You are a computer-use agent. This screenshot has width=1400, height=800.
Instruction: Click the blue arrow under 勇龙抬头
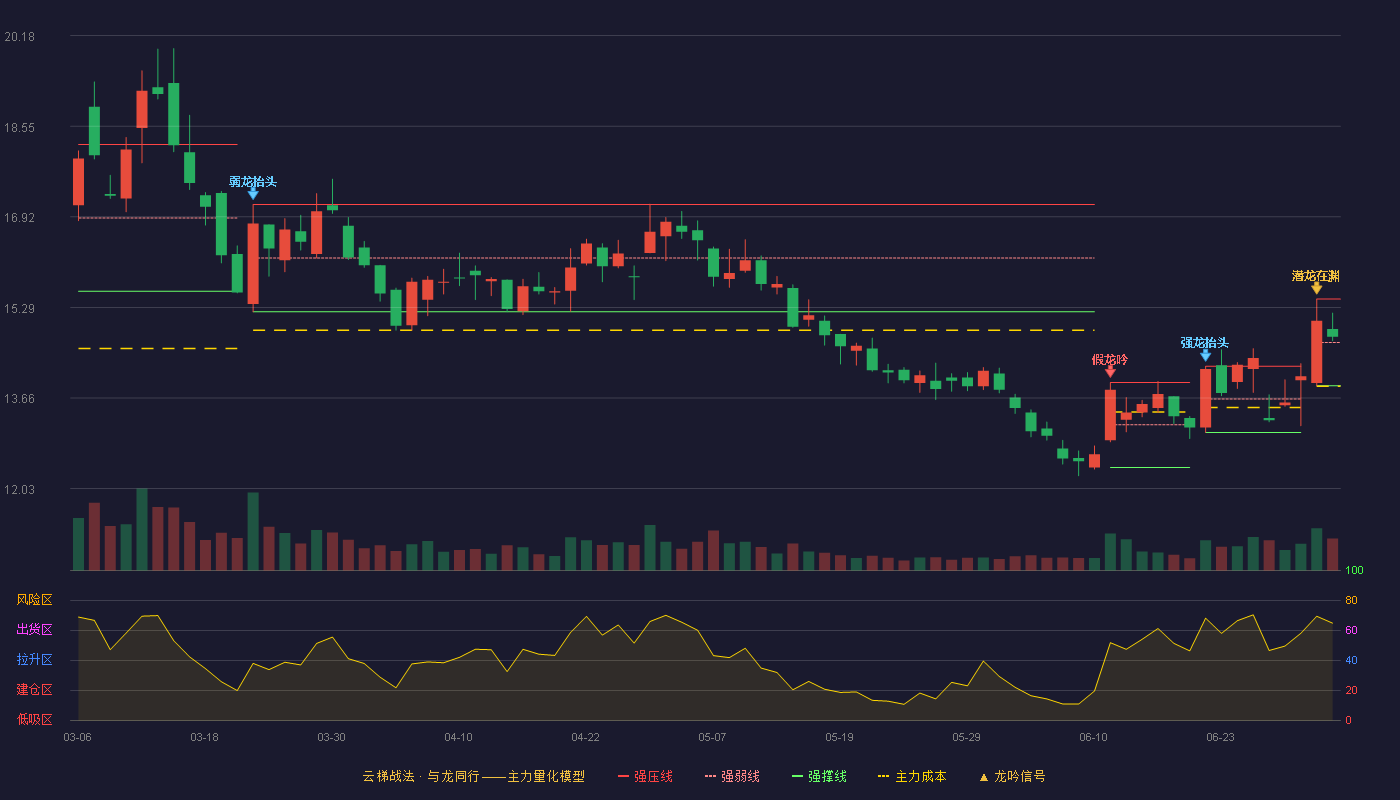[x=253, y=193]
